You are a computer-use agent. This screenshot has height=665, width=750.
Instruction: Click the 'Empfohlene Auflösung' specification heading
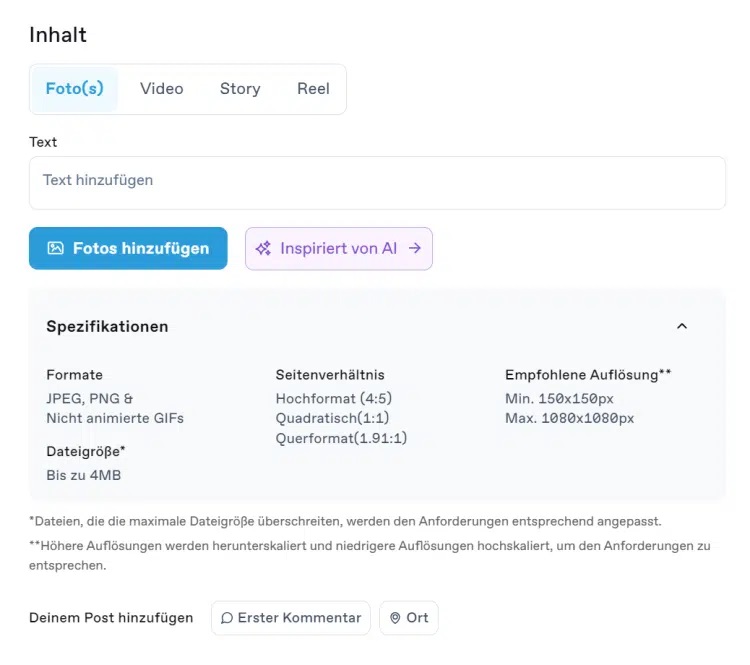(x=587, y=375)
